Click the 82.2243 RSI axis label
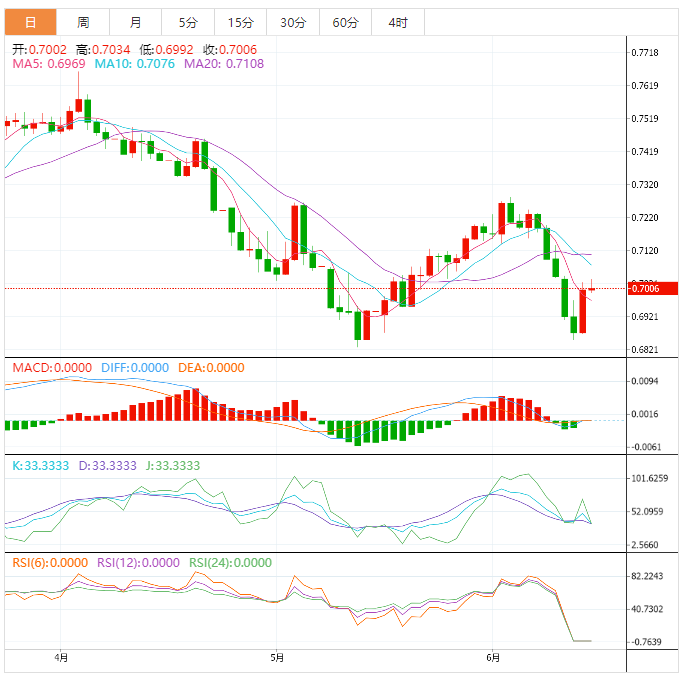 point(647,576)
